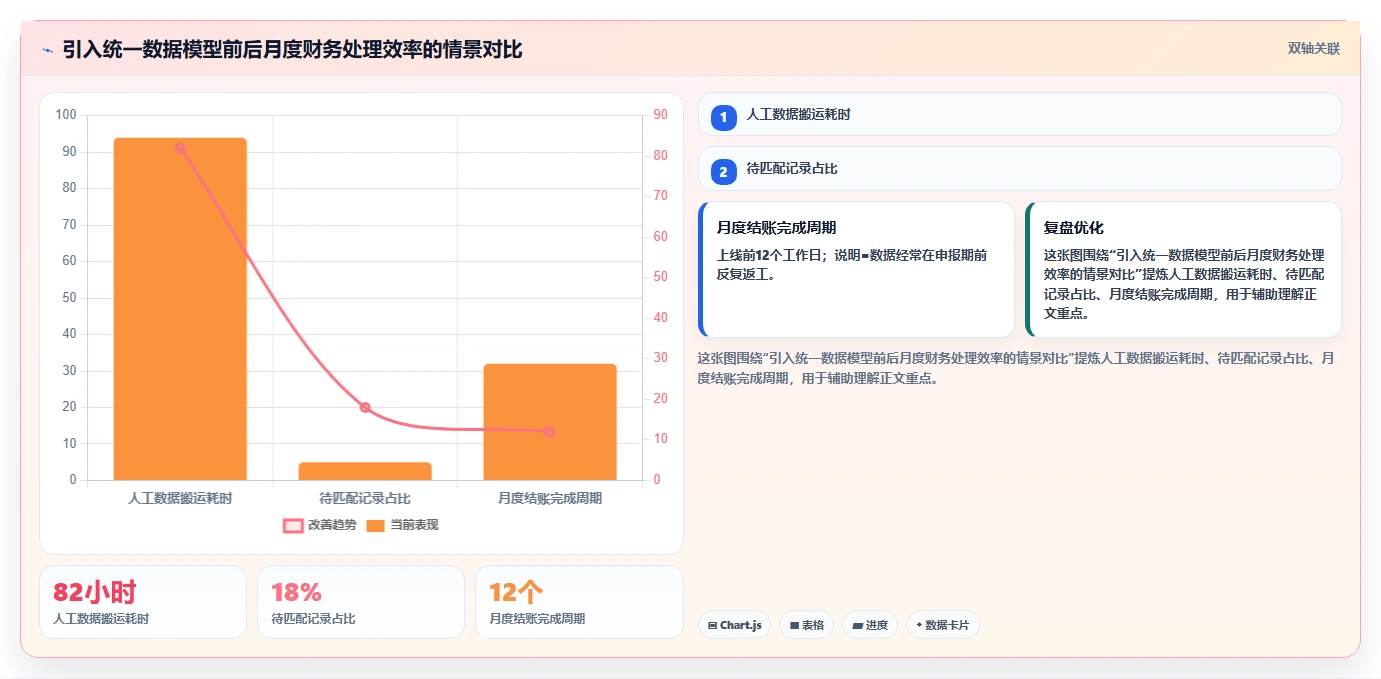The width and height of the screenshot is (1381, 679).
Task: Click the 进度 tag
Action: pos(870,625)
